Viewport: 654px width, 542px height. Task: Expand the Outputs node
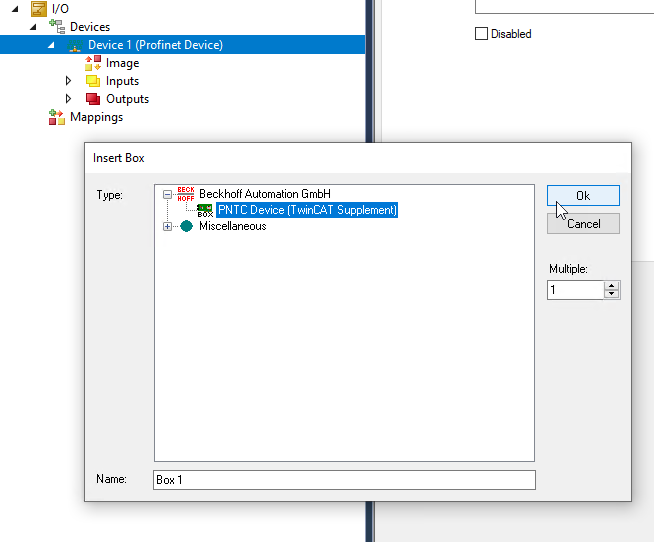click(68, 98)
